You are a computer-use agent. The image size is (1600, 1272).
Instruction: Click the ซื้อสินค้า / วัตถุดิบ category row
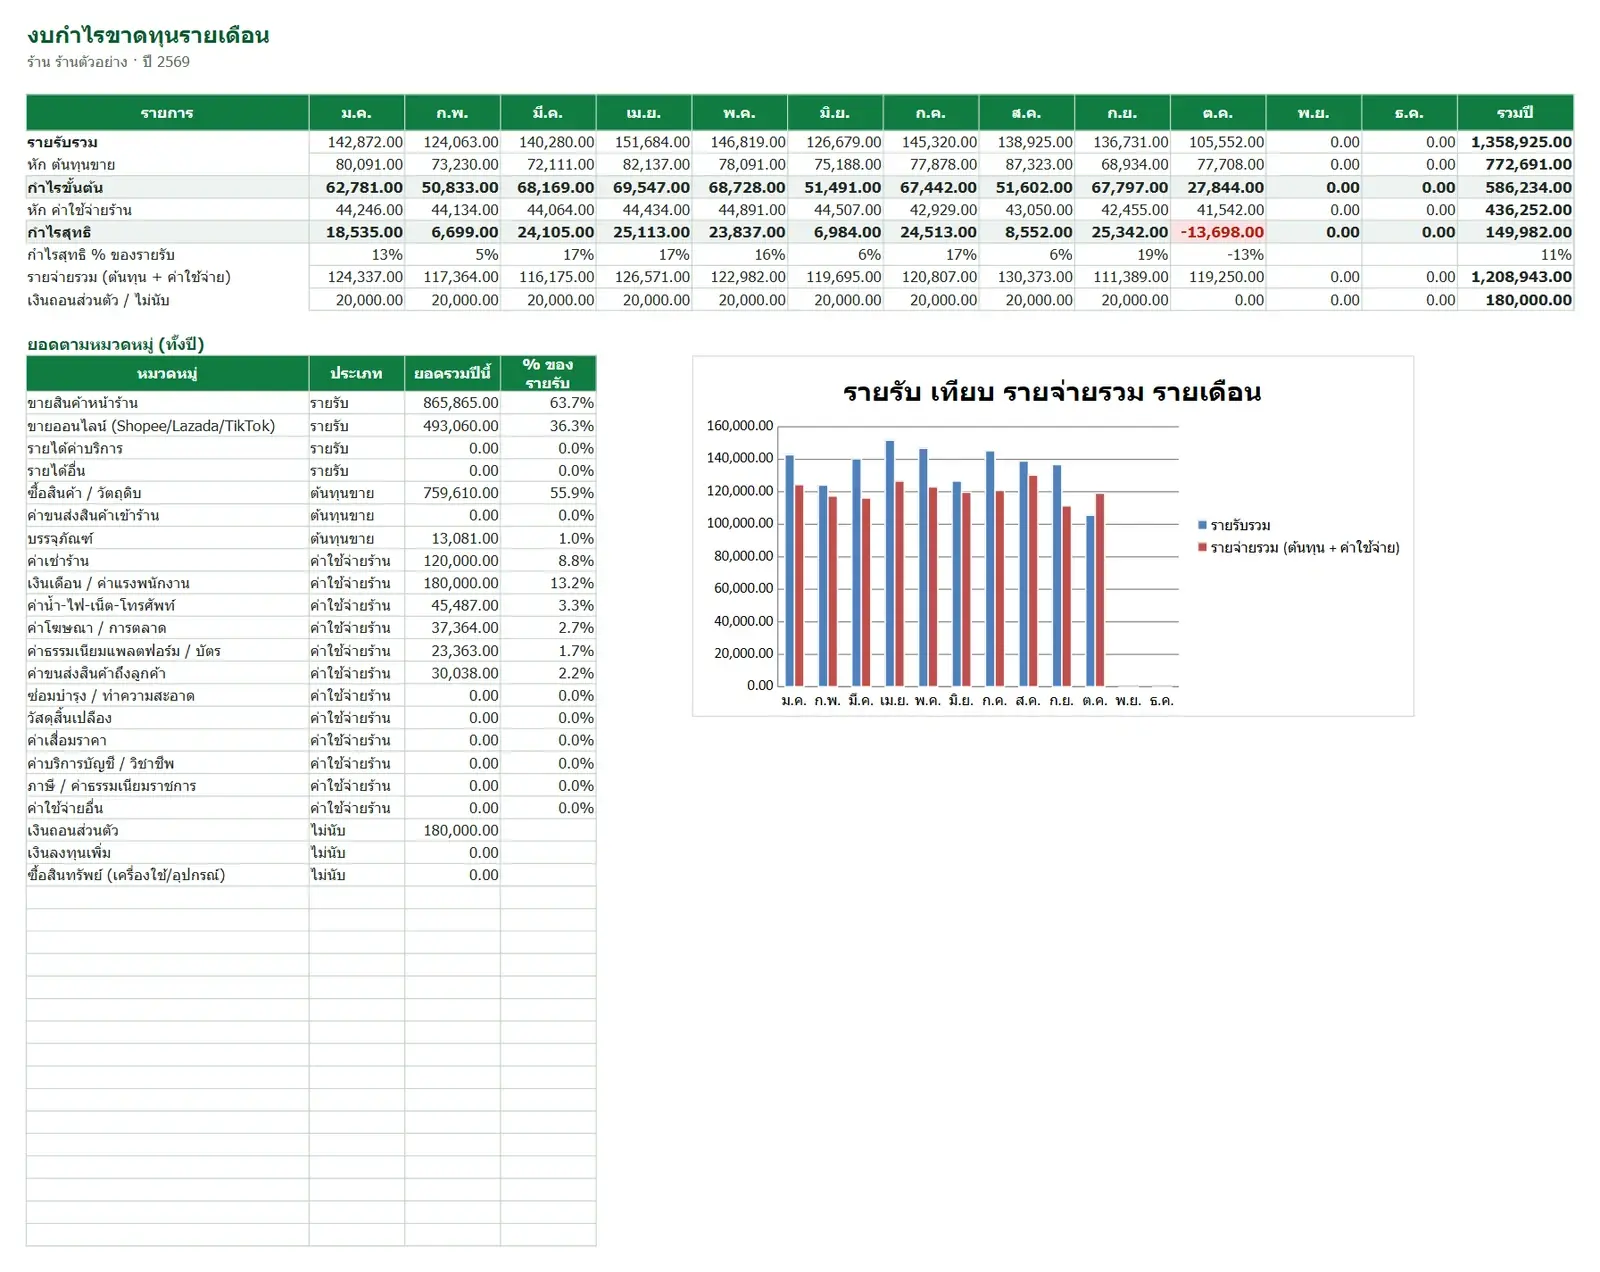311,493
